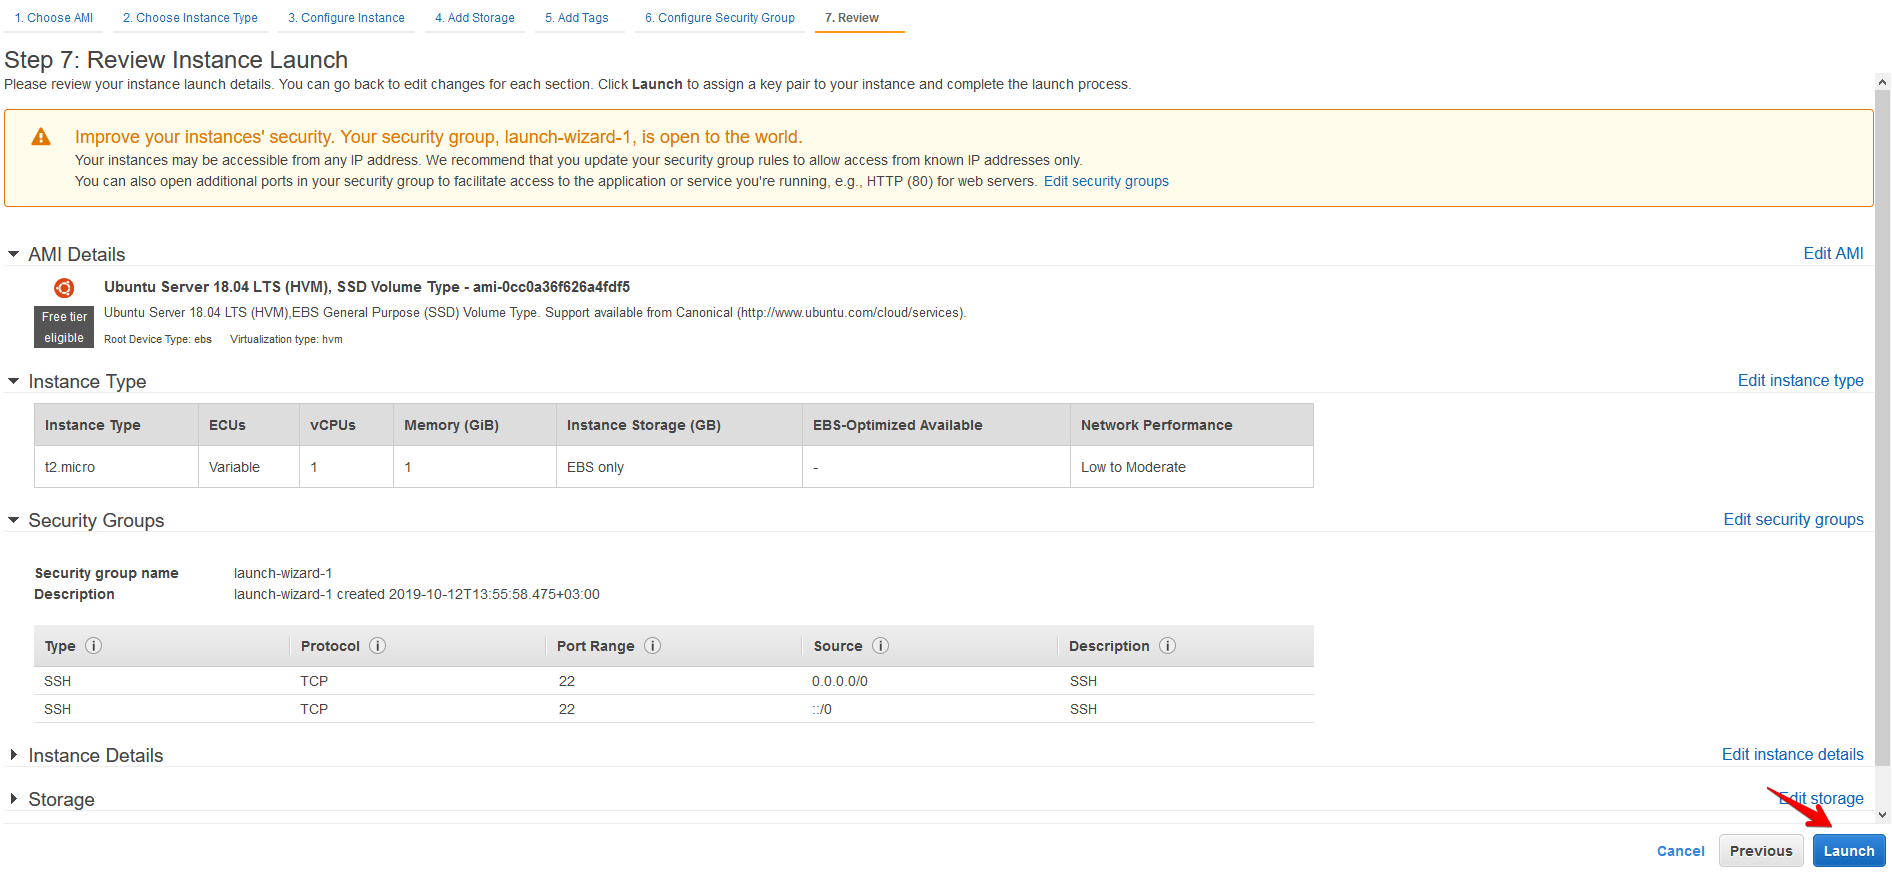Click the Cancel link
Image resolution: width=1892 pixels, height=873 pixels.
[1681, 851]
